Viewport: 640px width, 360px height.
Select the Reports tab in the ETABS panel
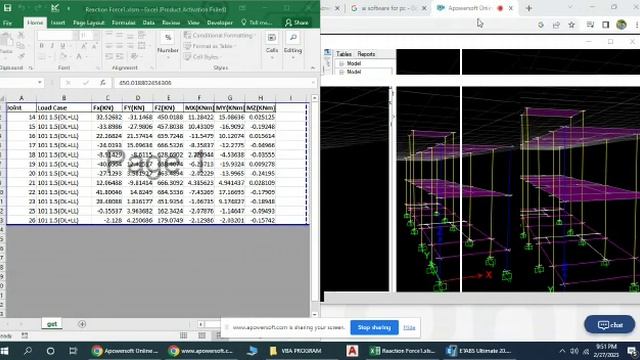366,54
